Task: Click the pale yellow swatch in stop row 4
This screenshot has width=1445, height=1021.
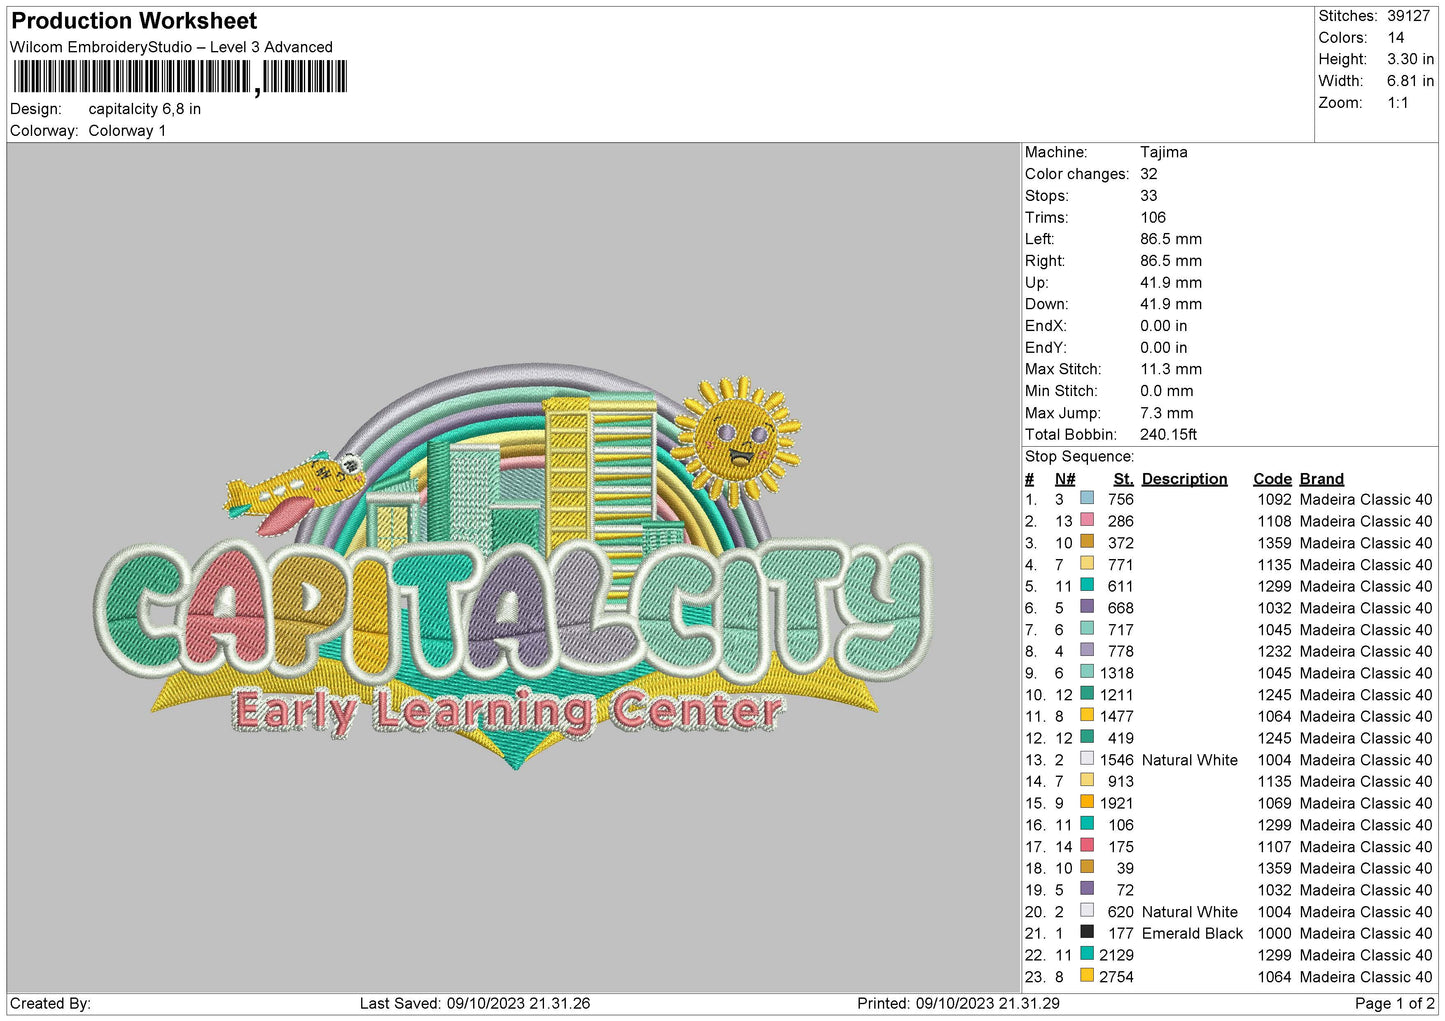Action: 1087,563
